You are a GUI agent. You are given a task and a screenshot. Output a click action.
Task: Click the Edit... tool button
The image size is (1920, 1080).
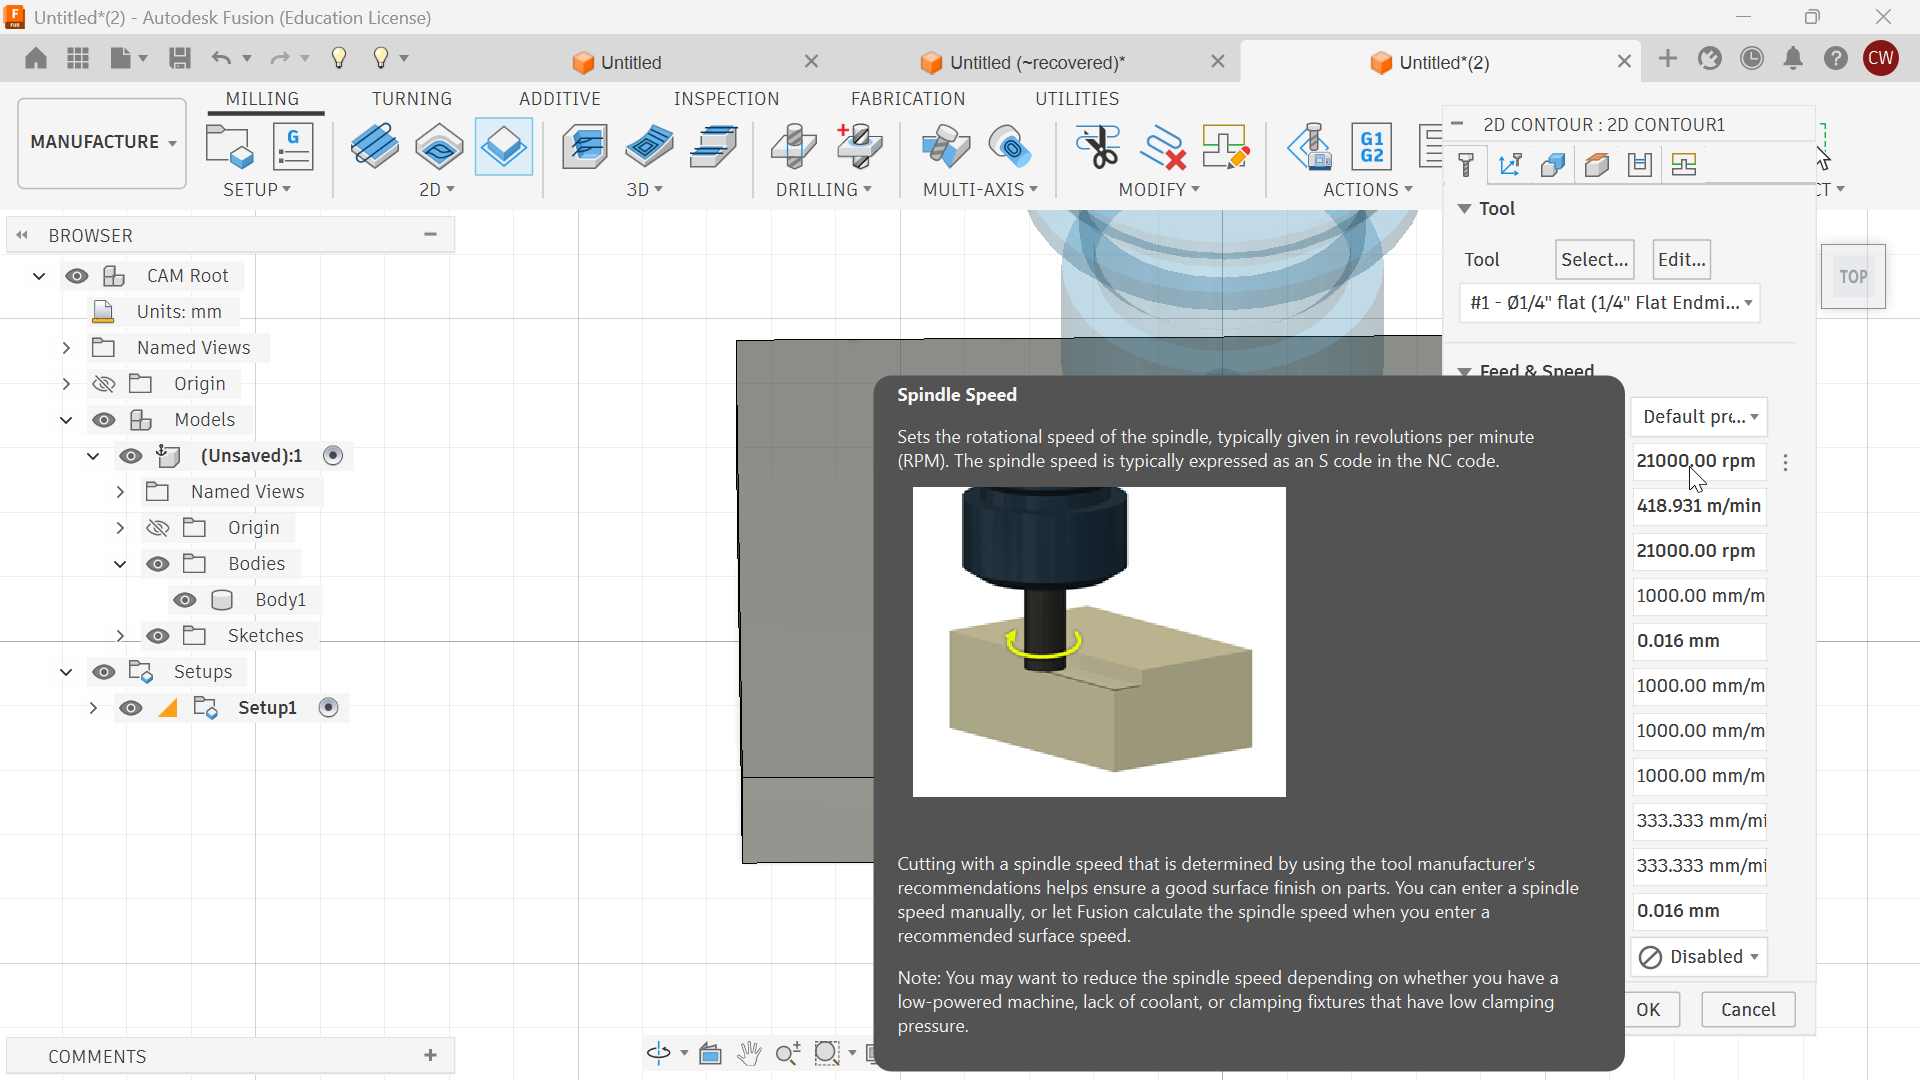click(x=1682, y=260)
